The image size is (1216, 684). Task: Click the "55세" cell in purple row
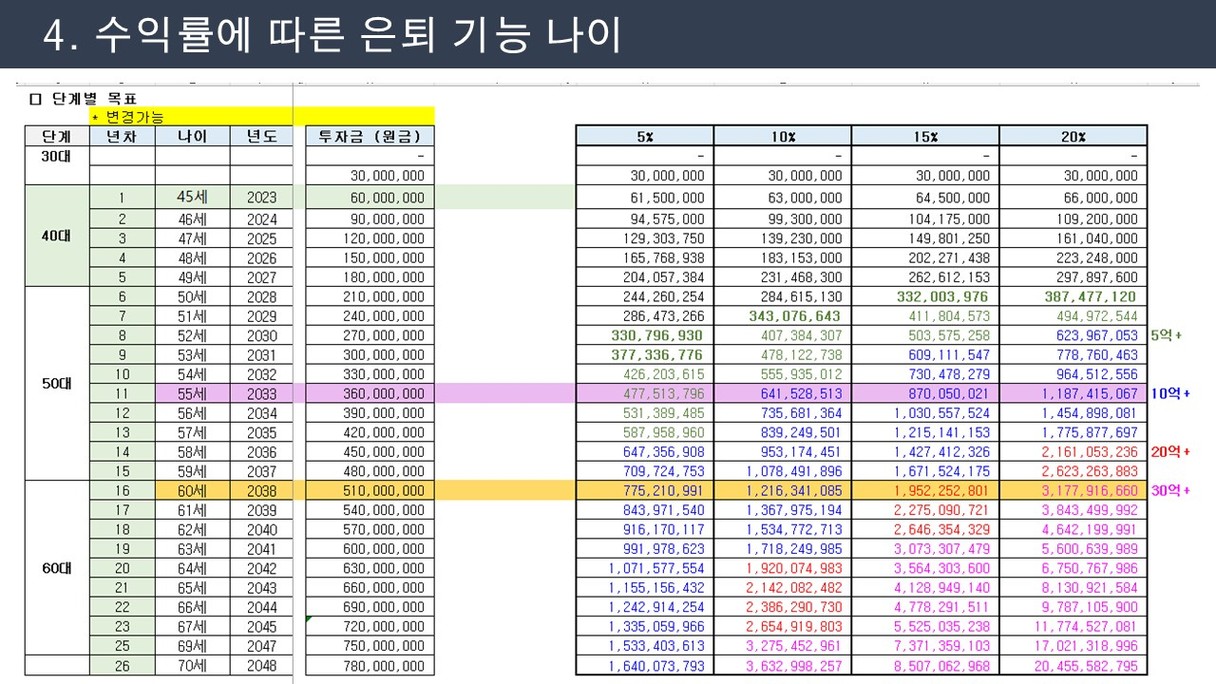coord(192,394)
